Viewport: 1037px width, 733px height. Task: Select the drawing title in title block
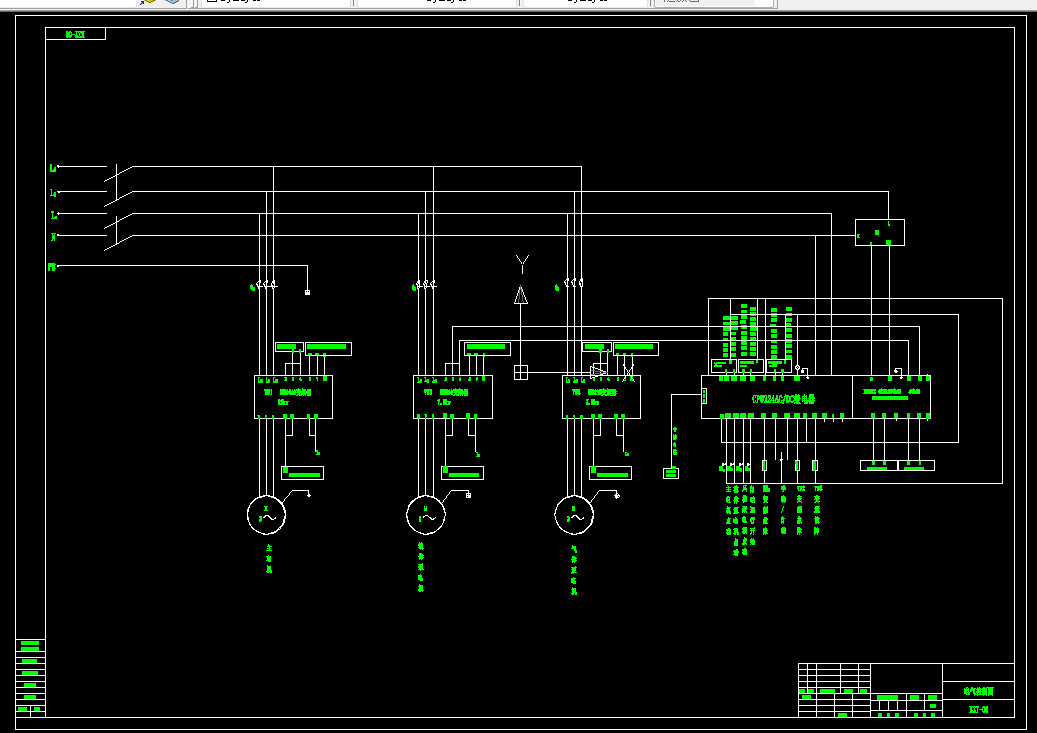click(978, 691)
